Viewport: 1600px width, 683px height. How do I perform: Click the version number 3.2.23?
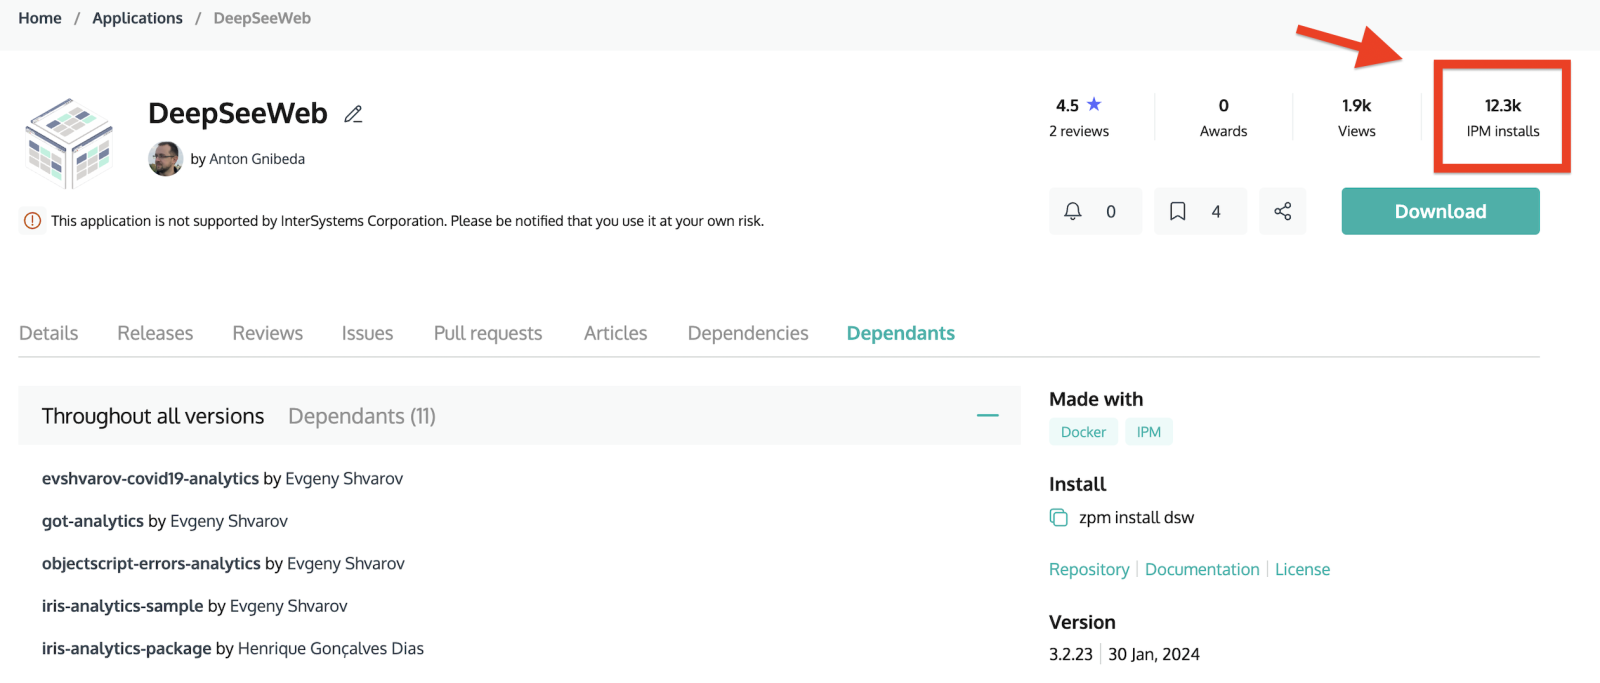click(x=1071, y=654)
